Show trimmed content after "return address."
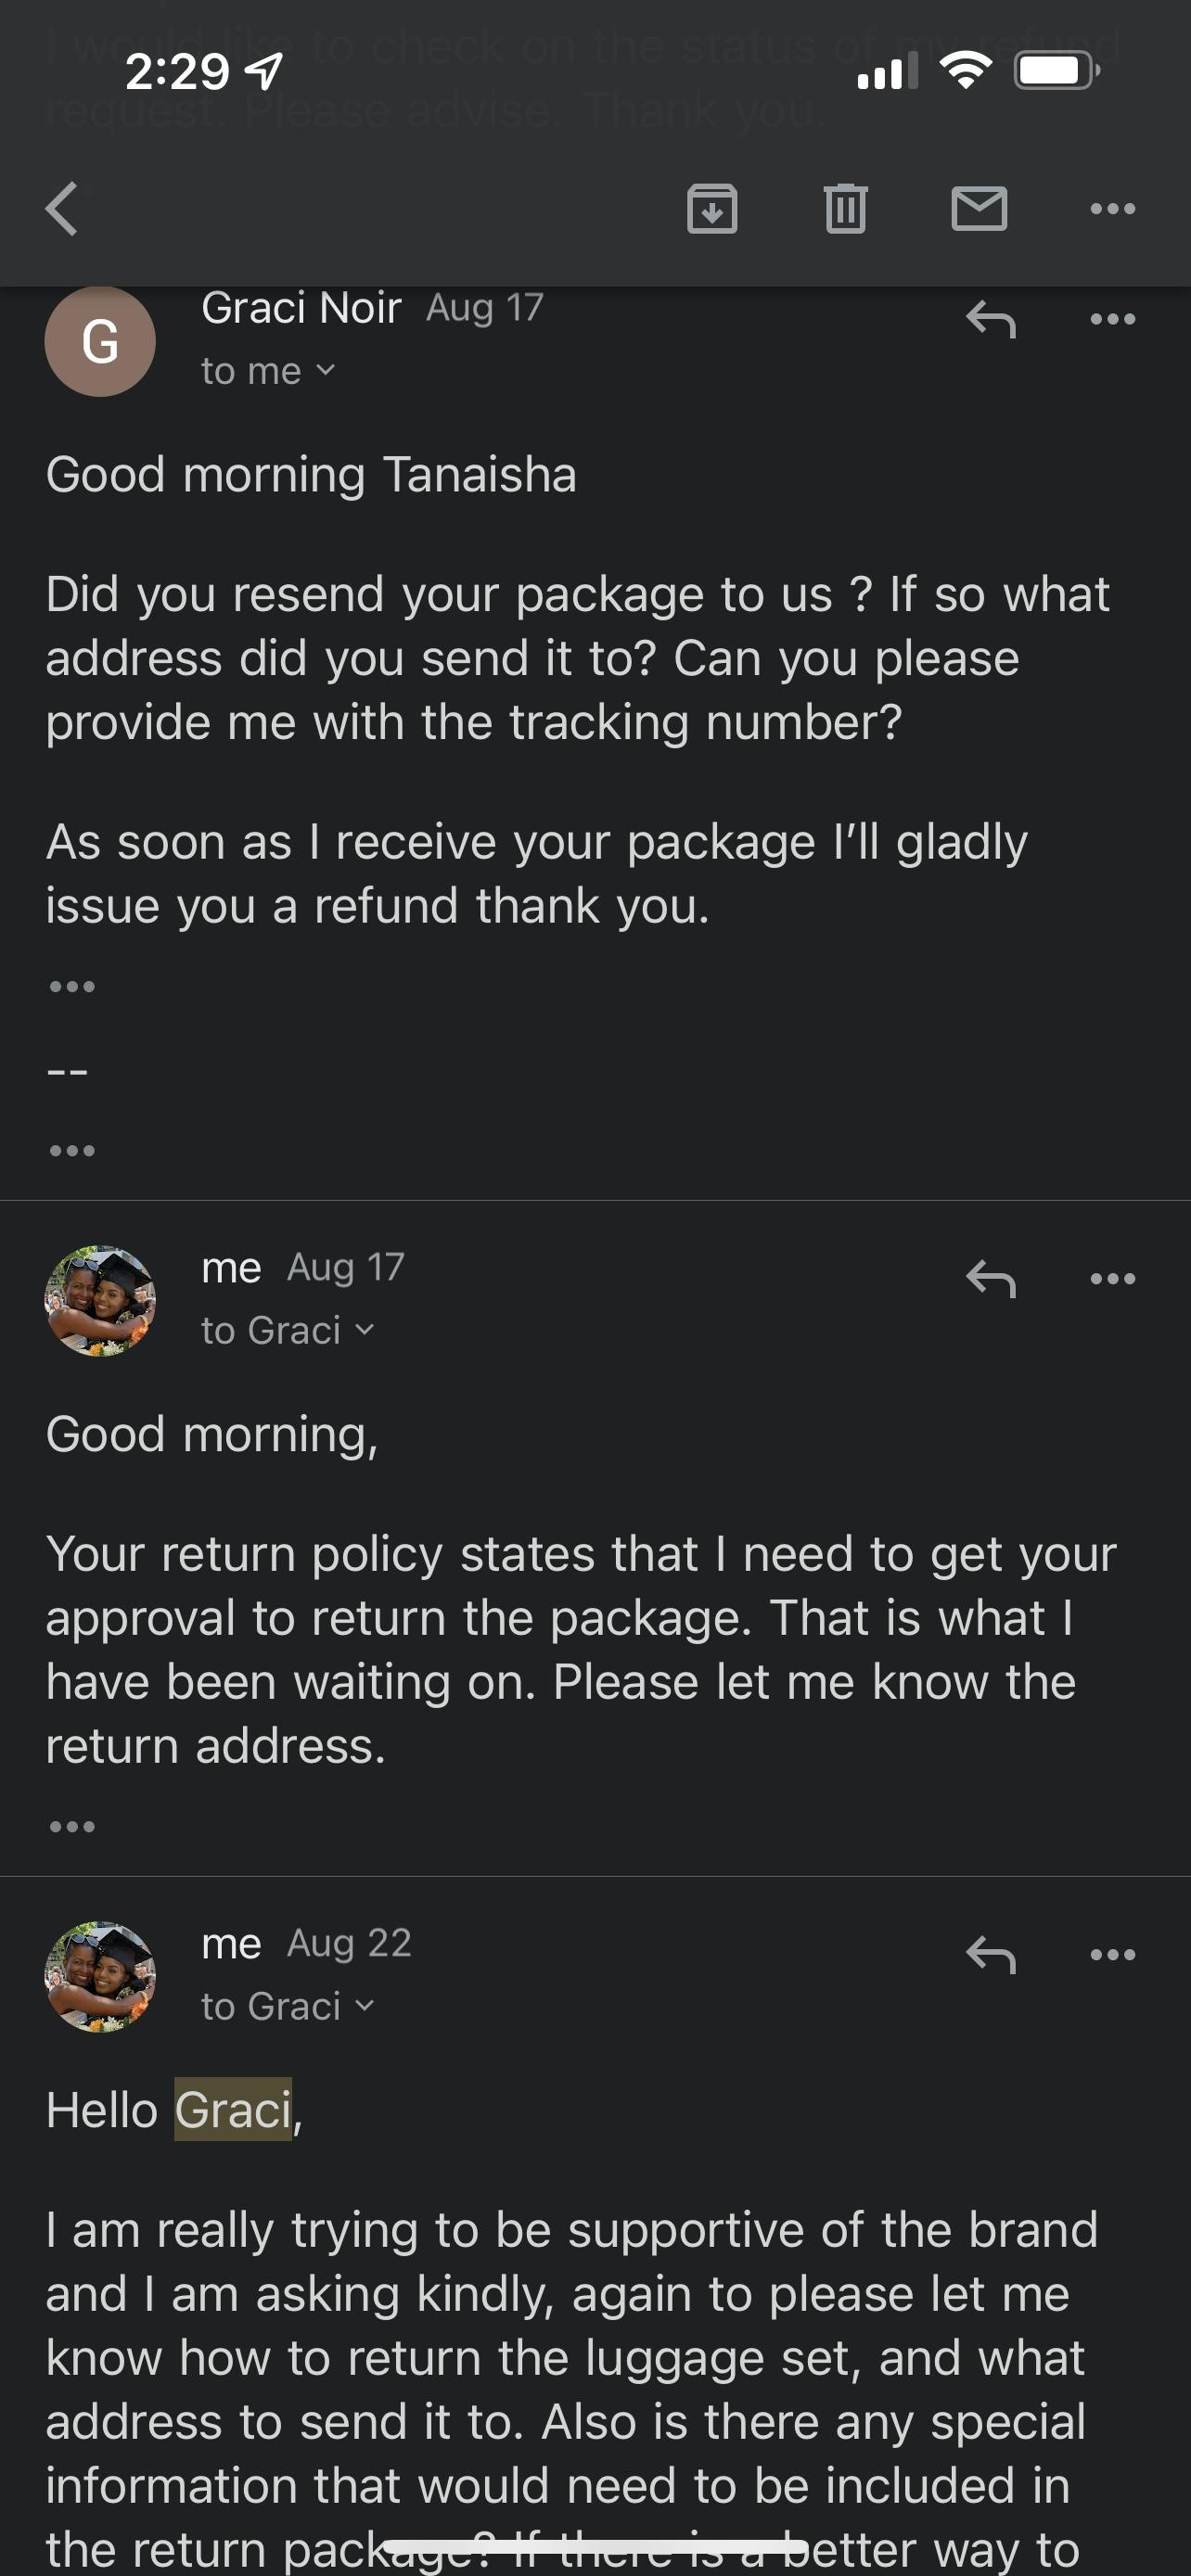The image size is (1191, 2576). (72, 1827)
